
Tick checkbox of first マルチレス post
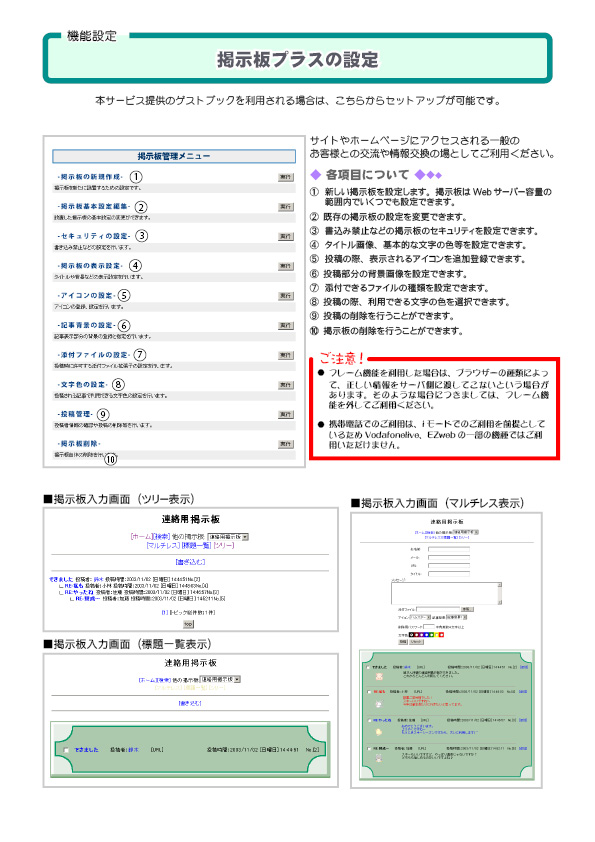coord(368,667)
